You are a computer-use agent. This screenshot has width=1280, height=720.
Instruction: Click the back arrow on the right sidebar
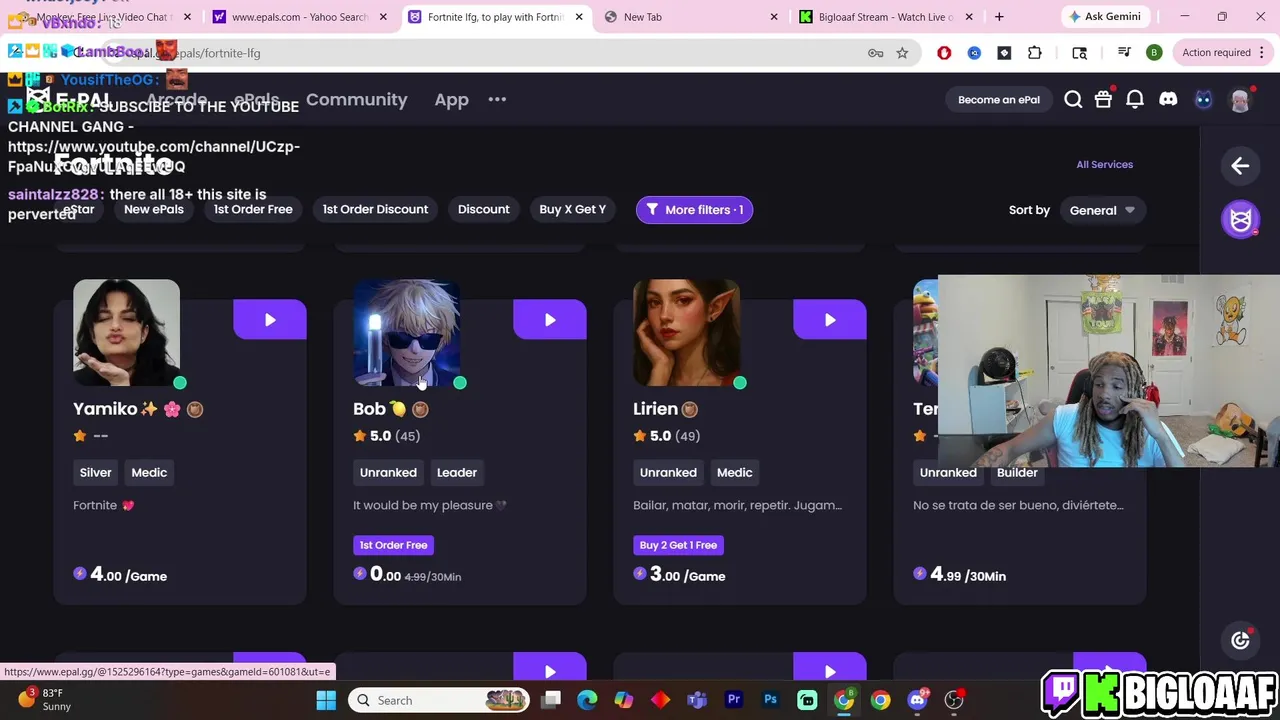(1240, 166)
